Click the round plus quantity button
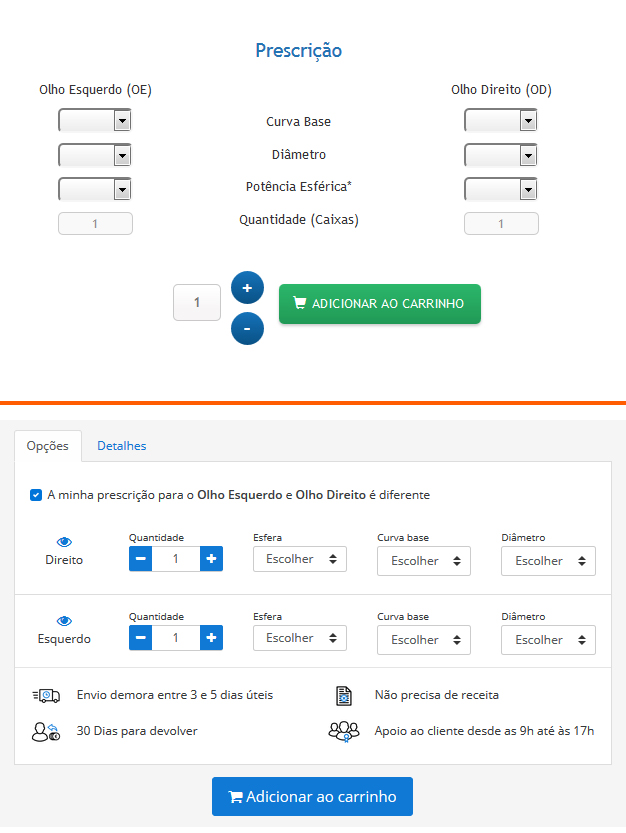 point(247,288)
